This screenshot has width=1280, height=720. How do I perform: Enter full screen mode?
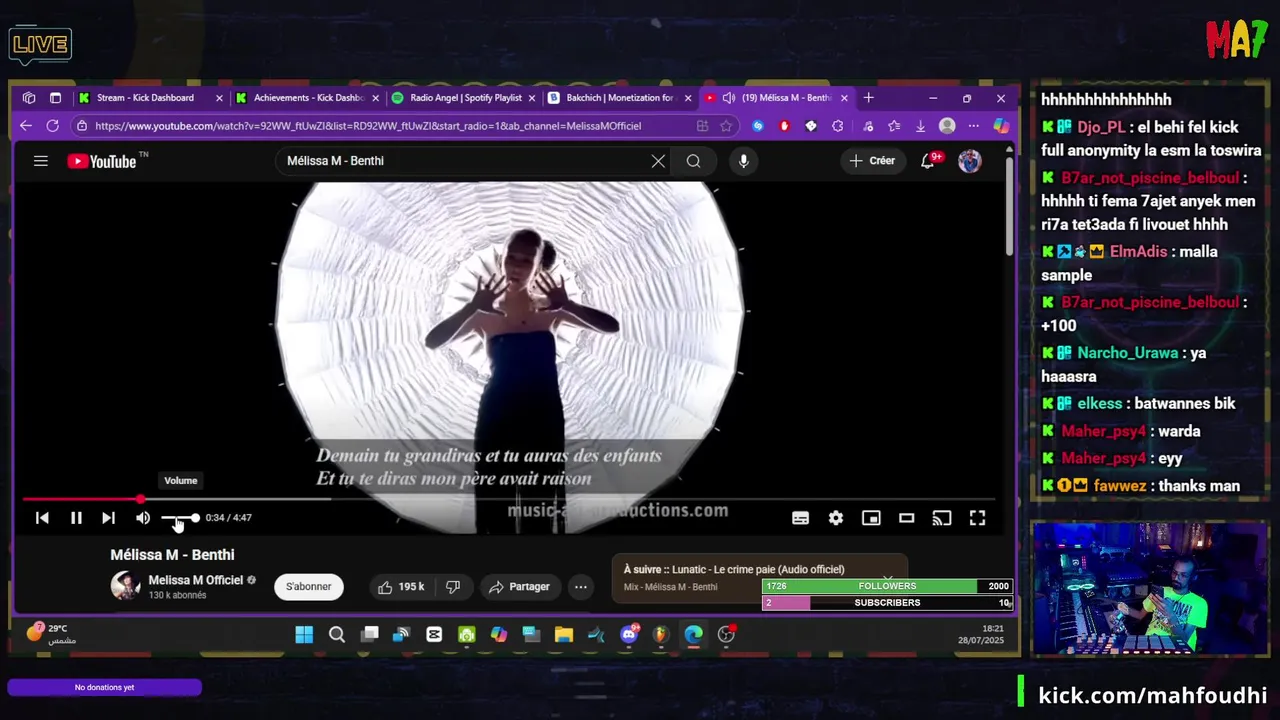[977, 518]
